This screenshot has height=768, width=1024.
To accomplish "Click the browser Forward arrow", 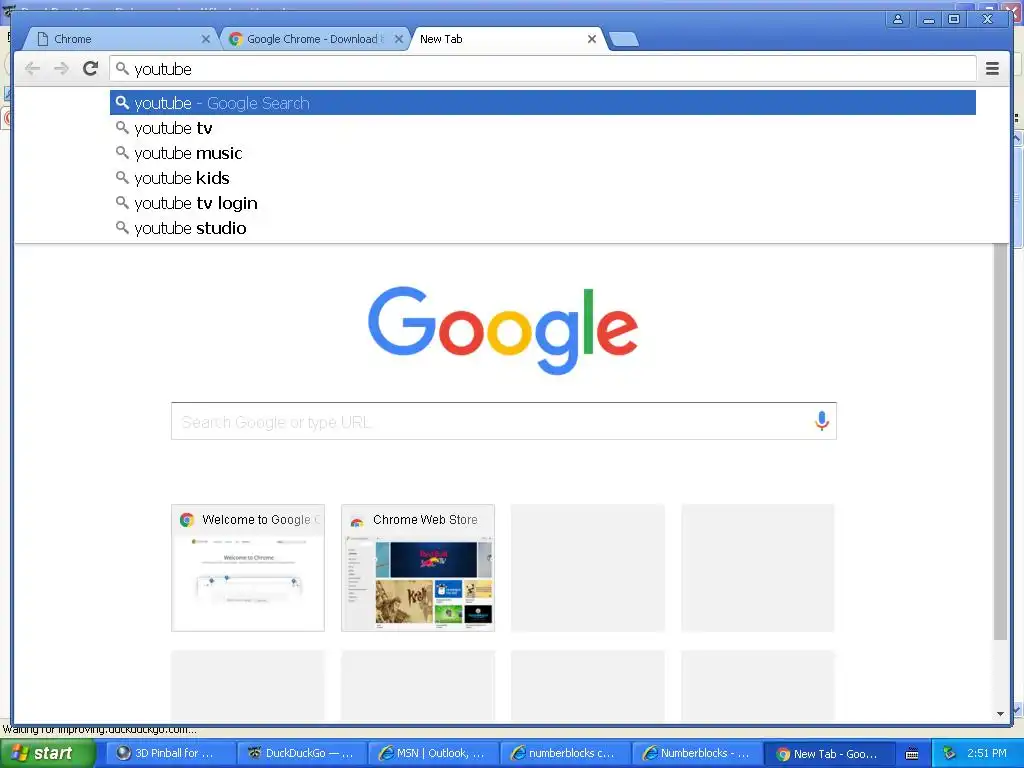I will (61, 69).
